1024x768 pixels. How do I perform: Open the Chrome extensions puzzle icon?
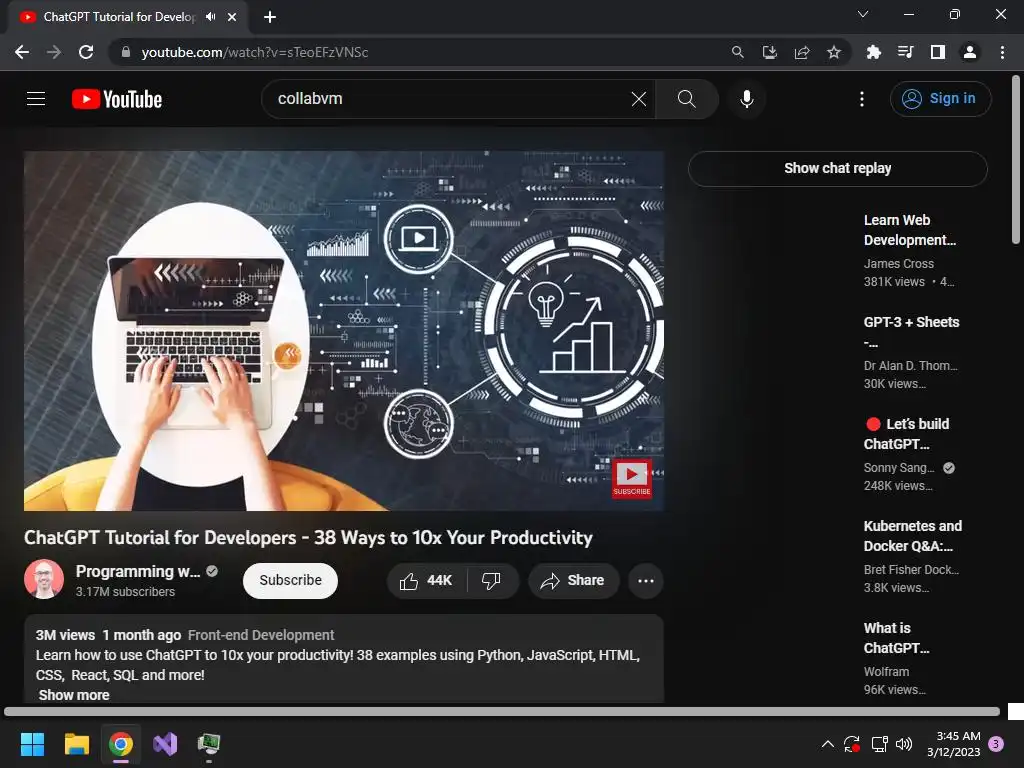pos(874,52)
